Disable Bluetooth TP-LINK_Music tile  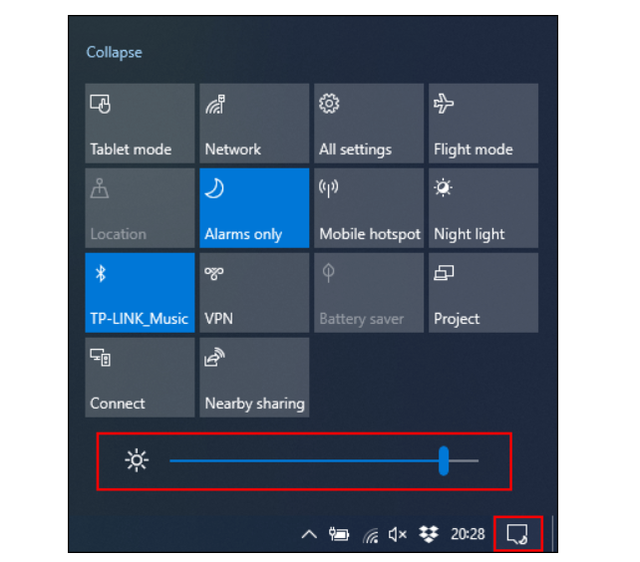click(140, 293)
